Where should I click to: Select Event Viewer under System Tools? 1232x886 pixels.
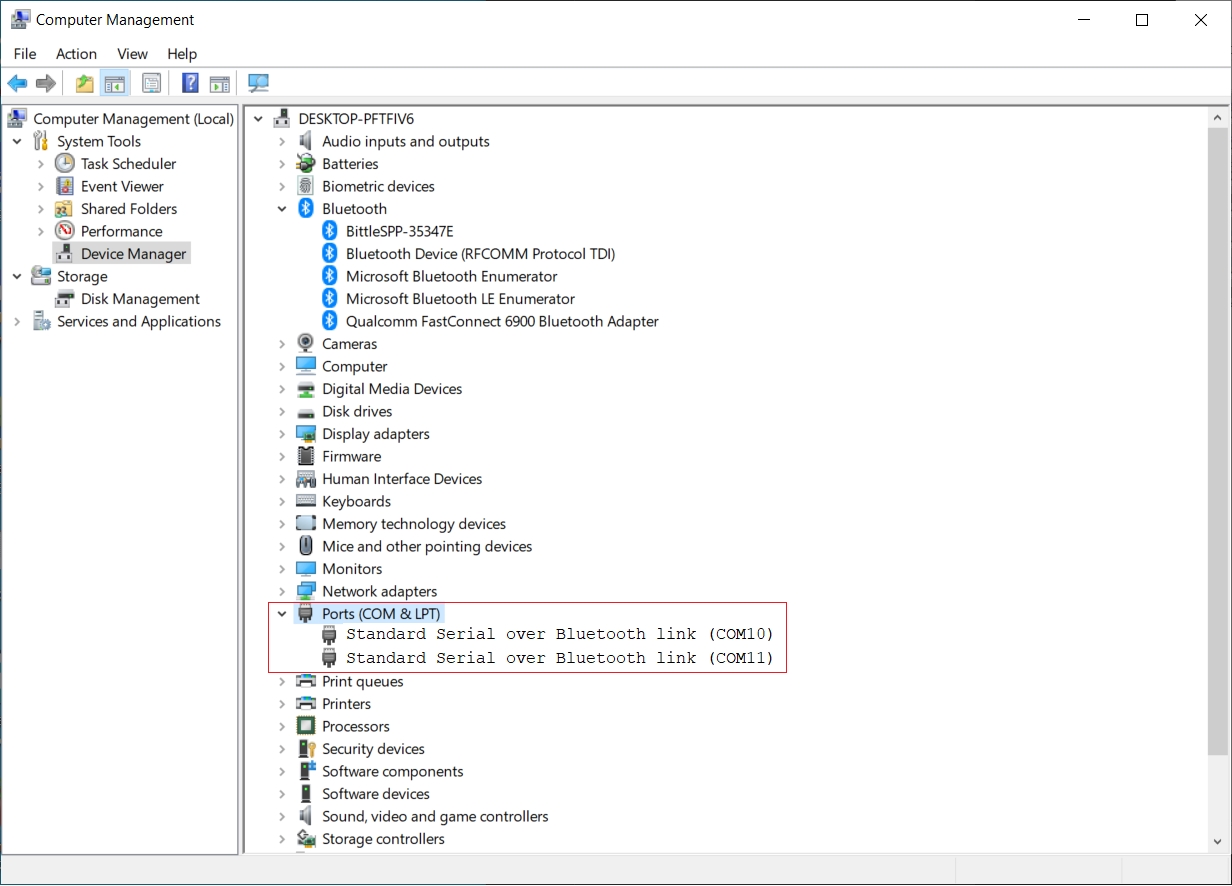[x=122, y=187]
